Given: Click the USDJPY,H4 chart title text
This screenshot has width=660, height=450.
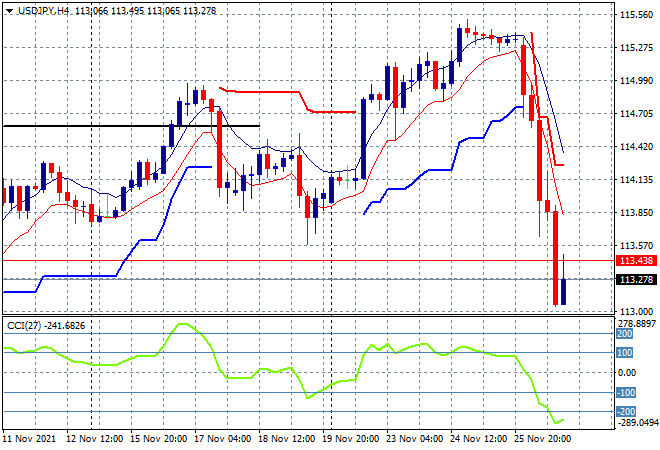Looking at the screenshot, I should pyautogui.click(x=43, y=11).
